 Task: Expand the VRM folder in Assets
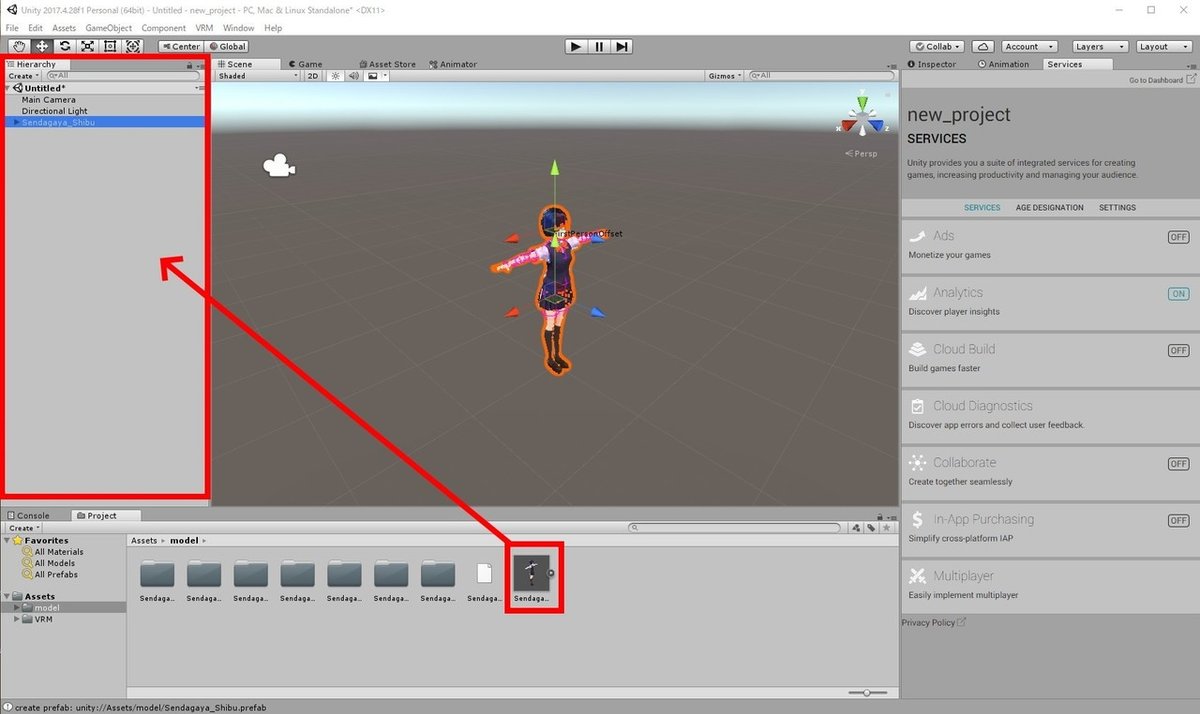17,619
